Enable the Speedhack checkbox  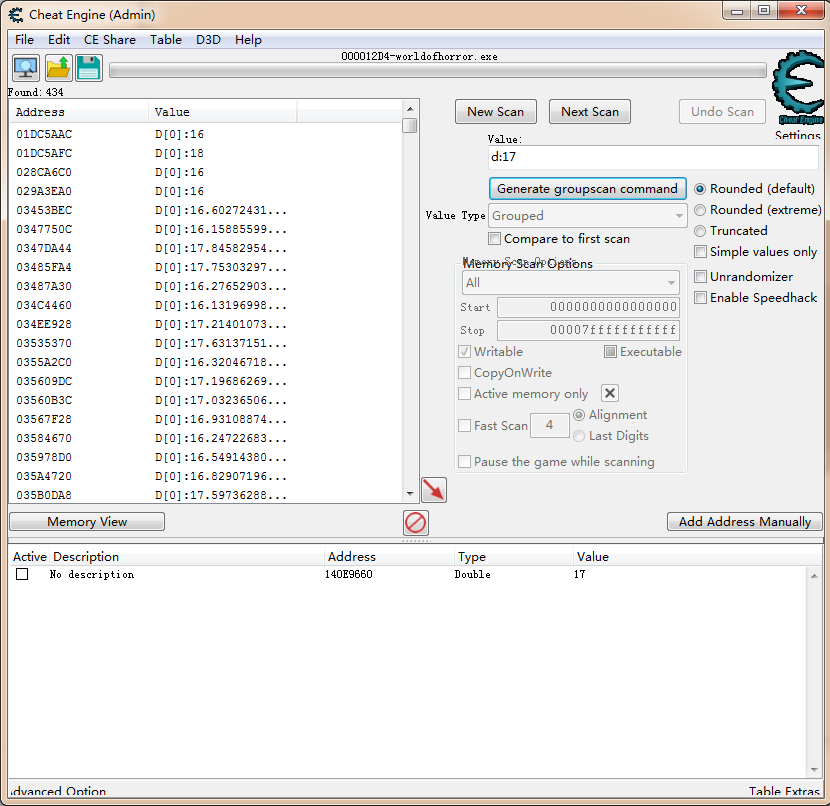[701, 298]
